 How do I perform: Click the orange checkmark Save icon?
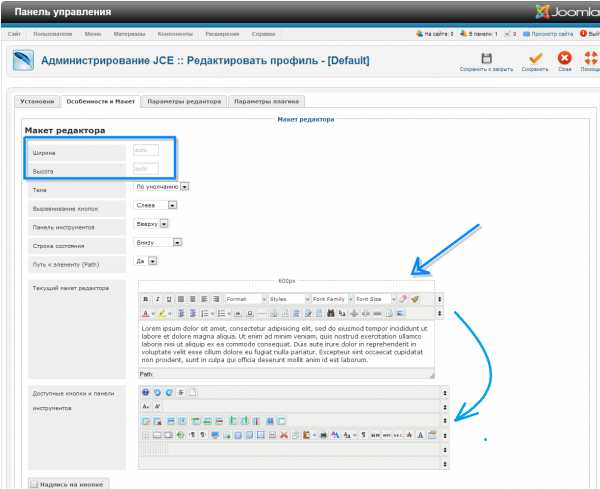(535, 59)
